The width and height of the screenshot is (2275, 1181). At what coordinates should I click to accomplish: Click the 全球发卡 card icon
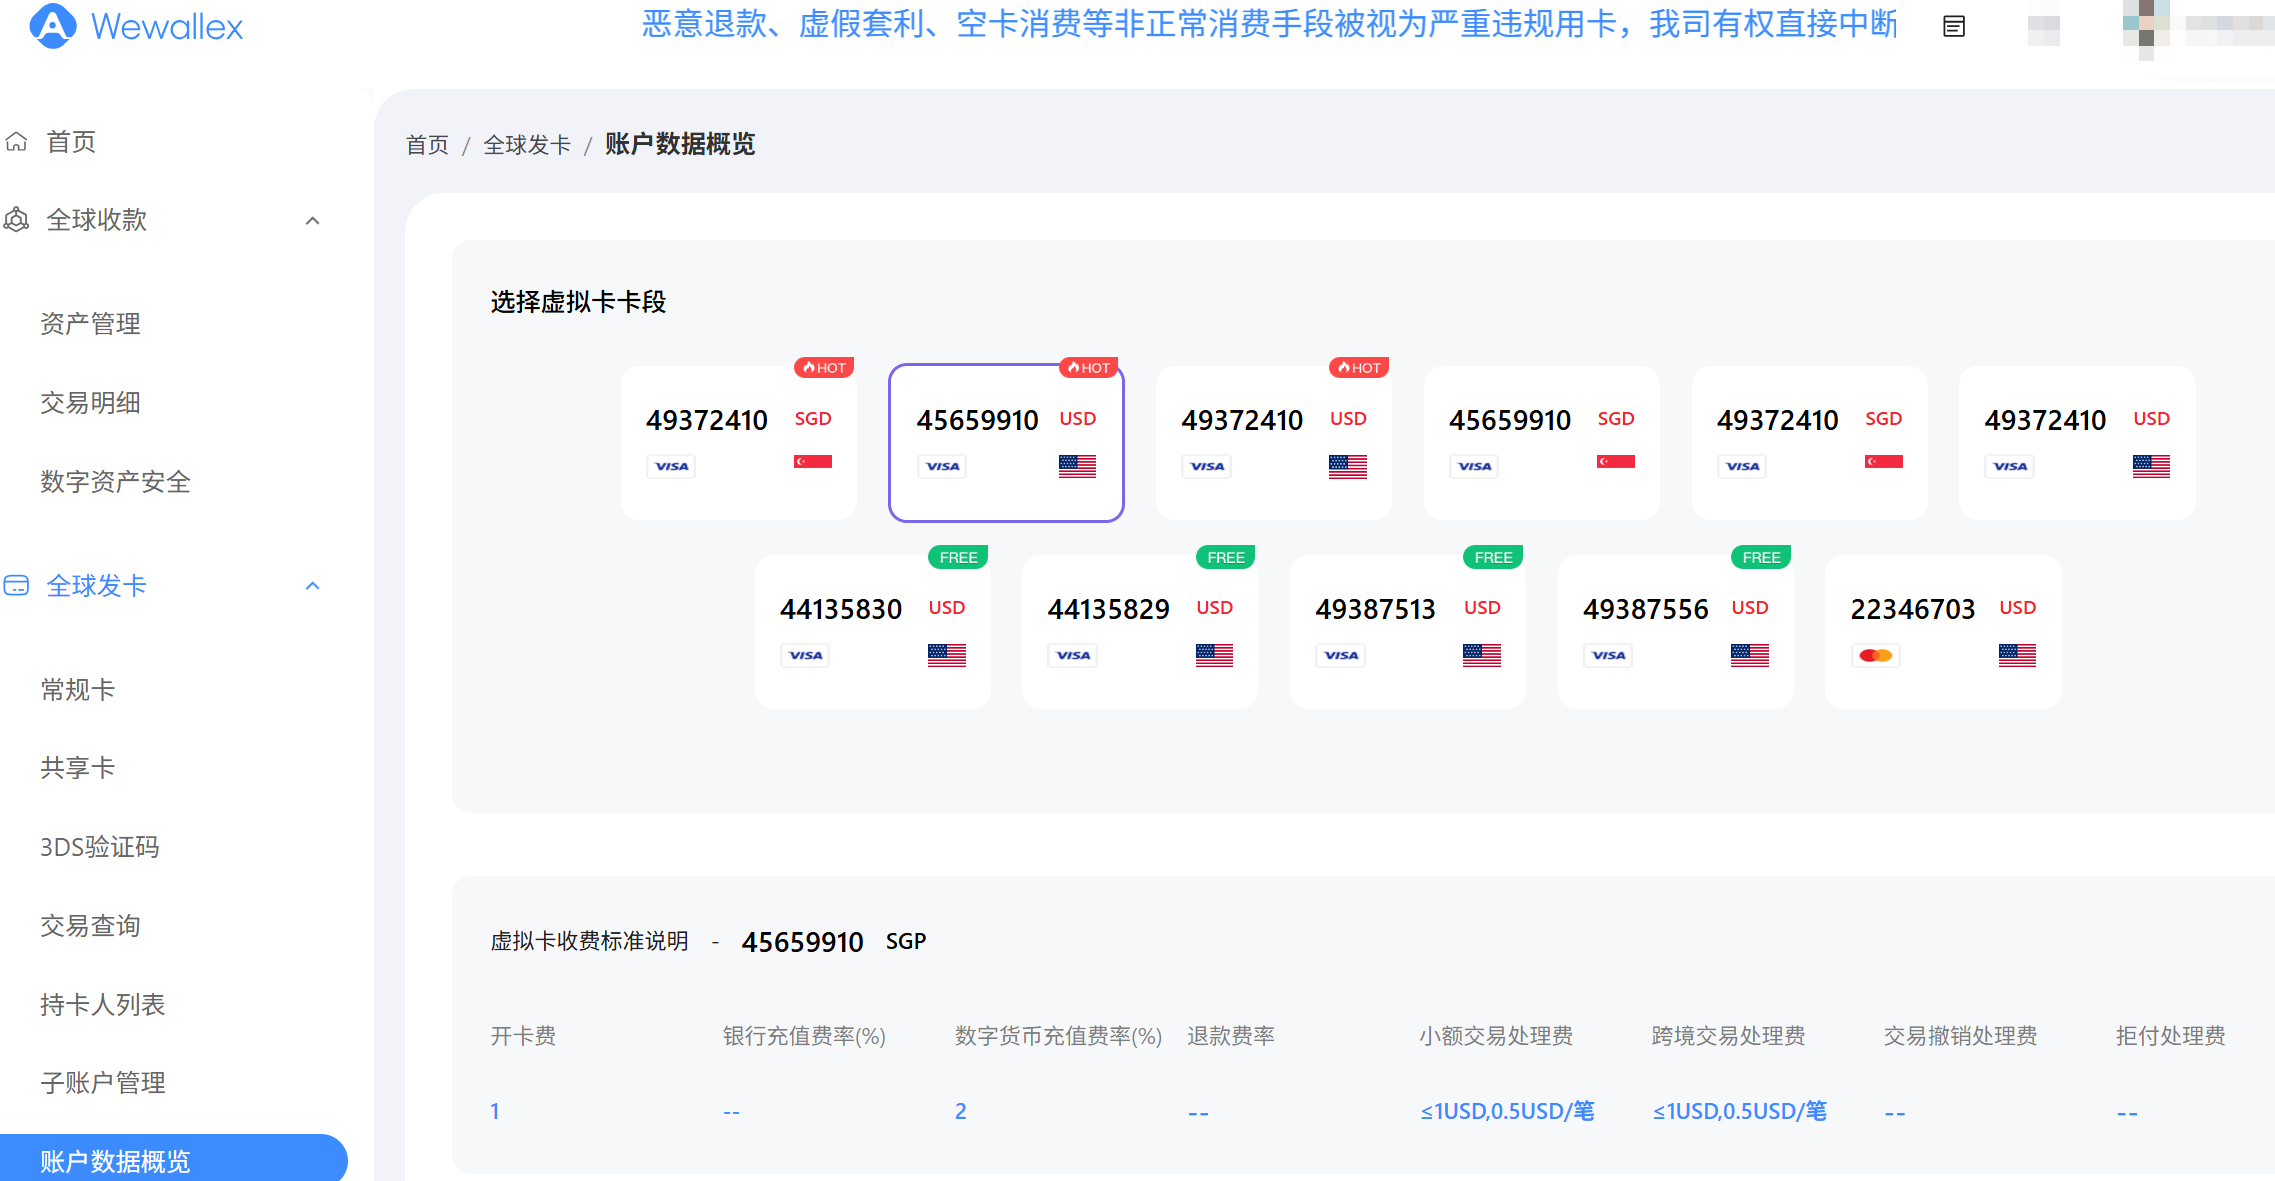(x=17, y=586)
